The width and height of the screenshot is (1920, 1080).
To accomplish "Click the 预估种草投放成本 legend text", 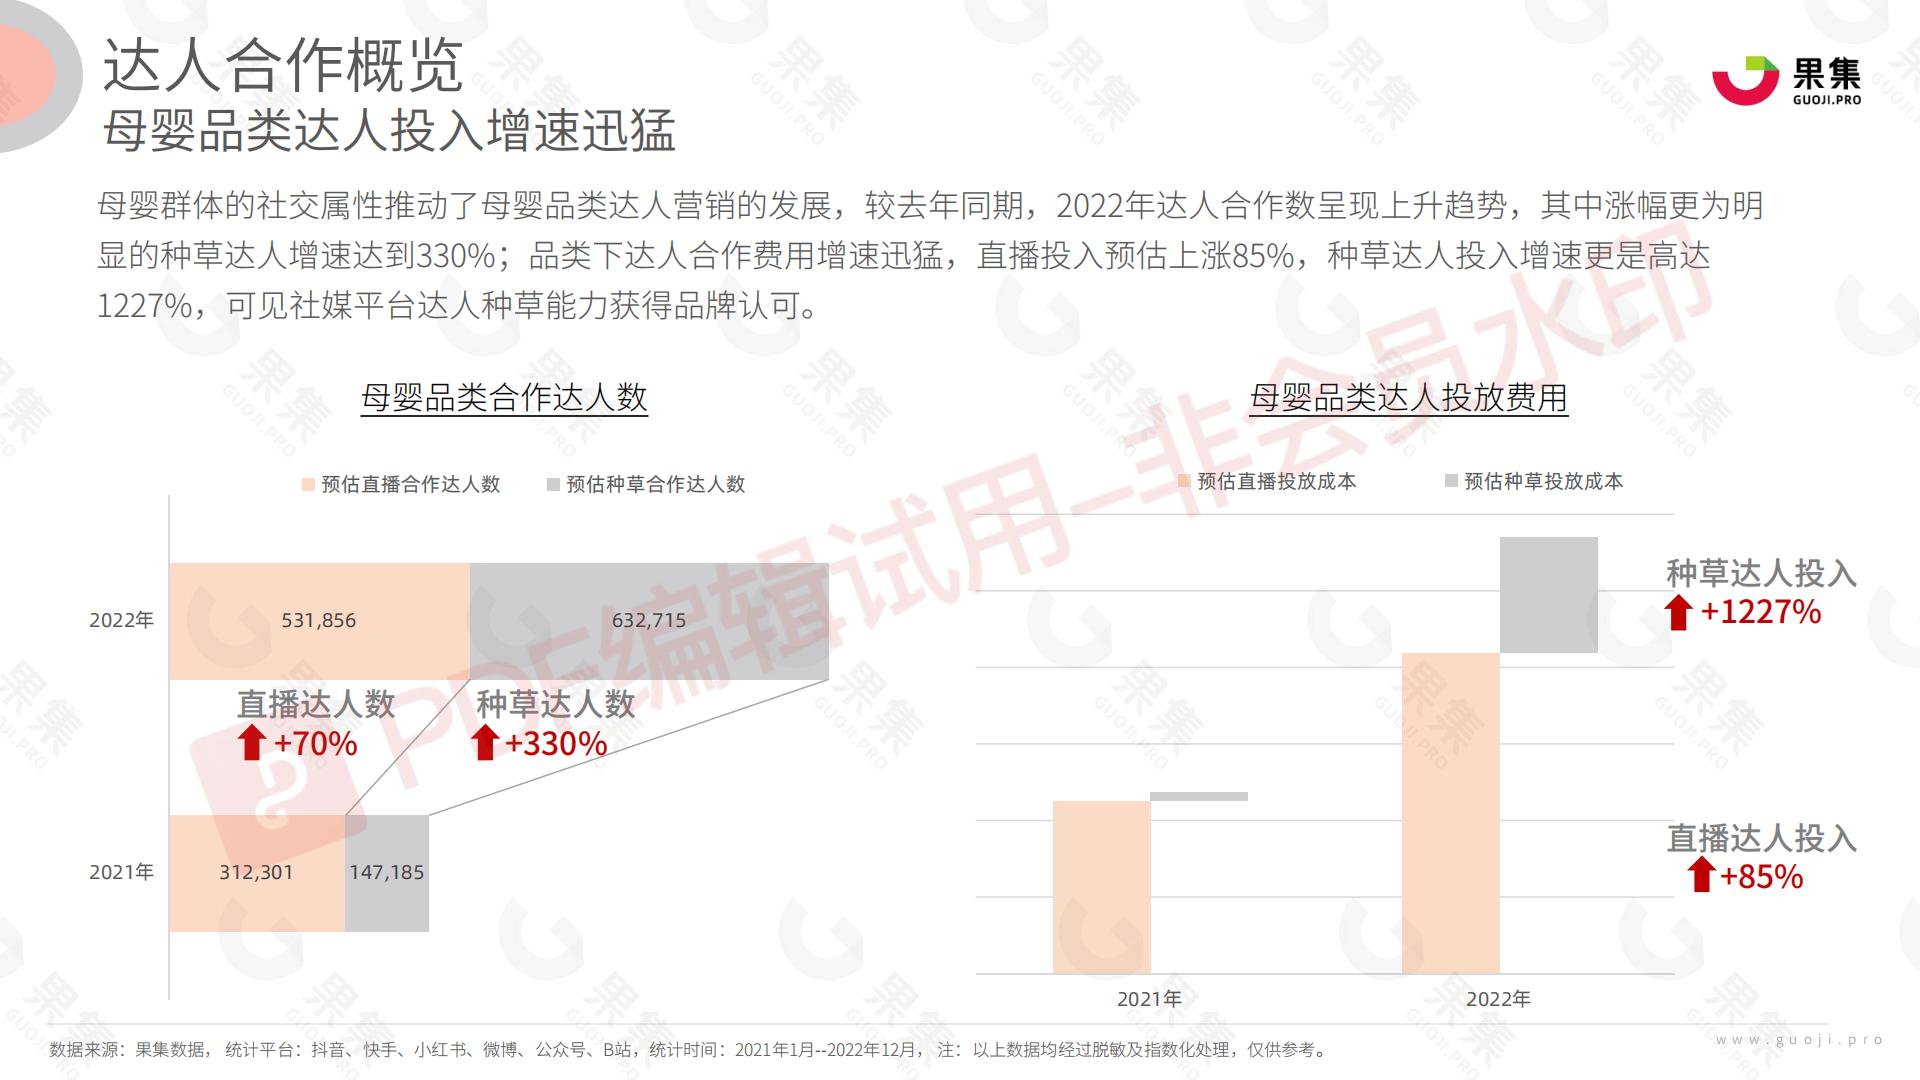I will [x=1544, y=481].
